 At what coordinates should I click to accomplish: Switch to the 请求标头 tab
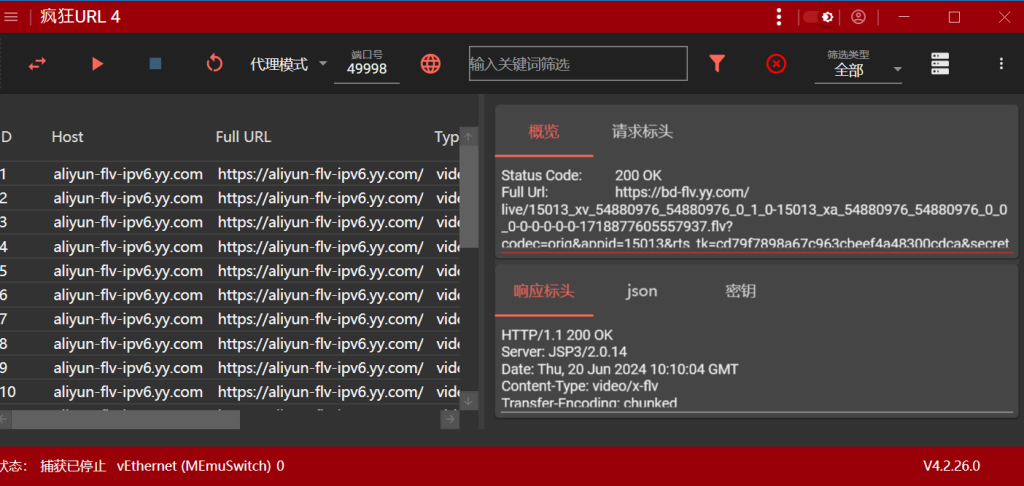point(642,131)
